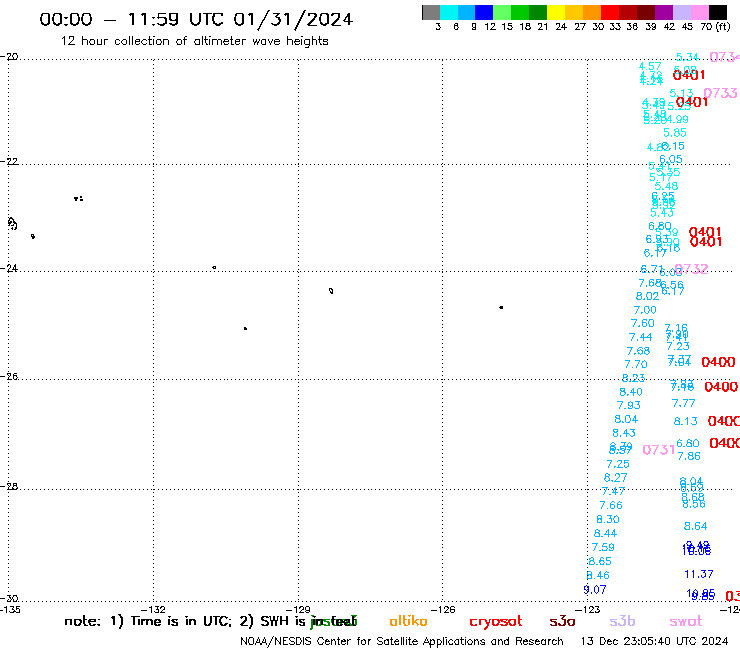Click the wave height value '7.25'

pos(618,464)
